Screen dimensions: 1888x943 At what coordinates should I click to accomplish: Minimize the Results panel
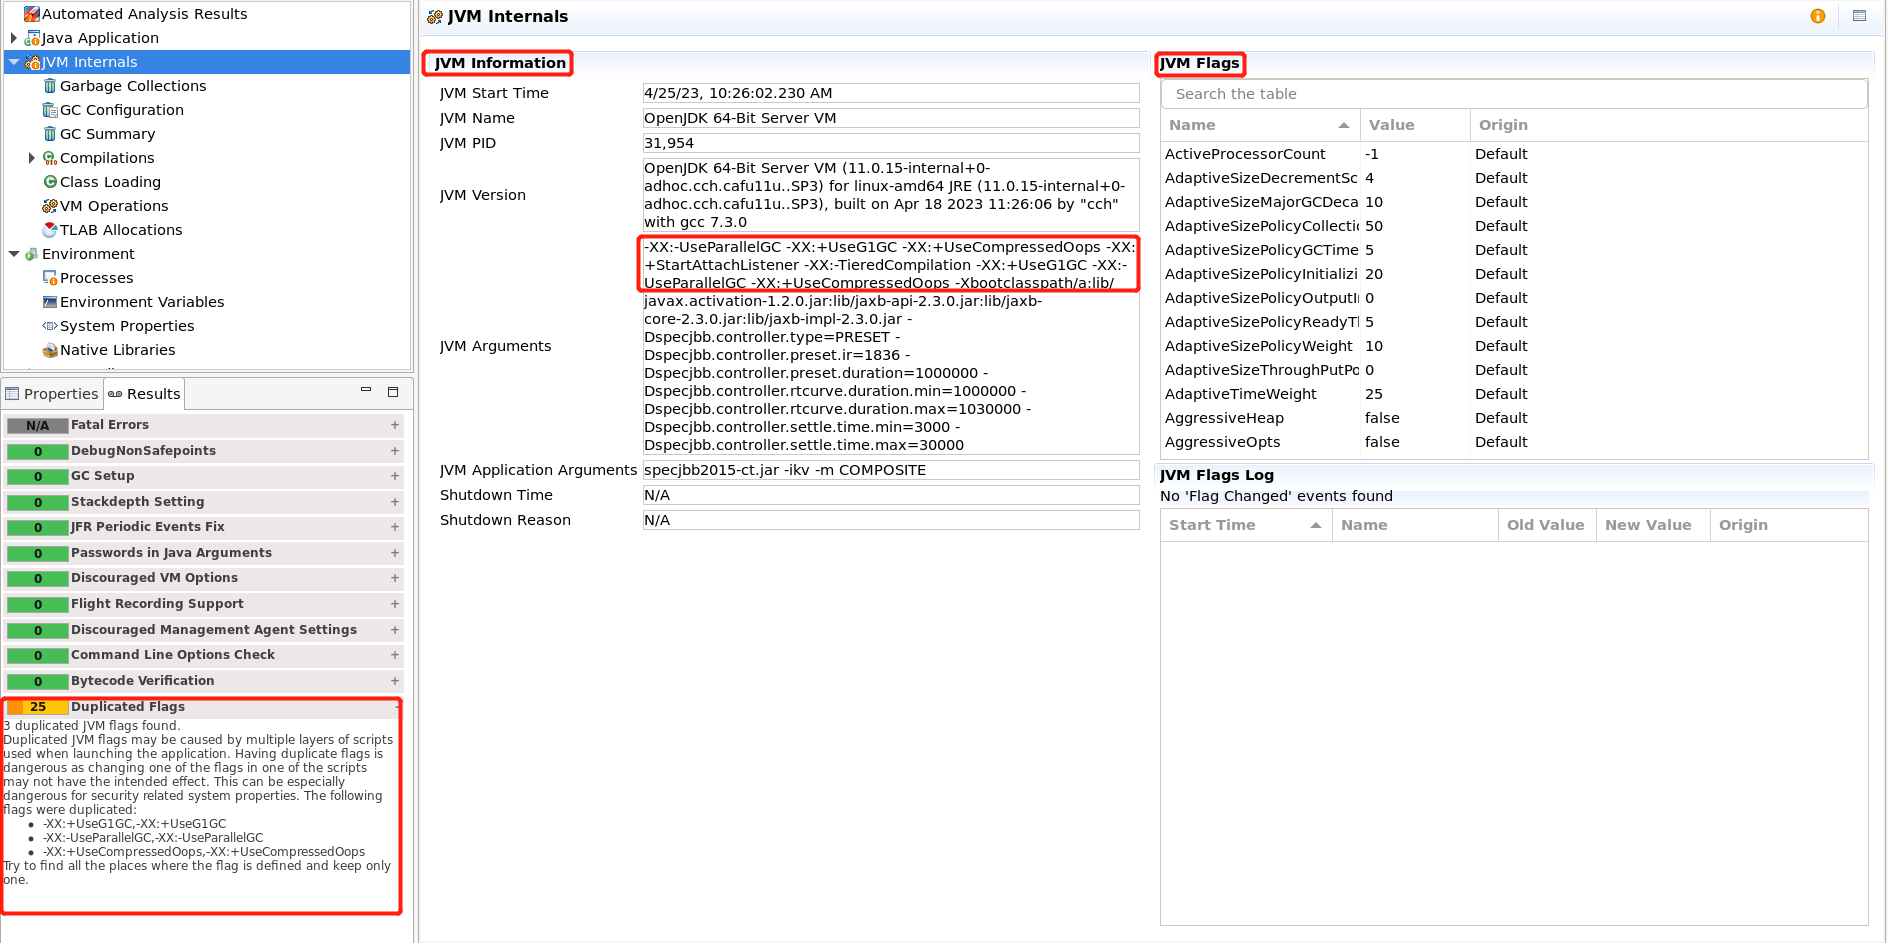coord(366,391)
